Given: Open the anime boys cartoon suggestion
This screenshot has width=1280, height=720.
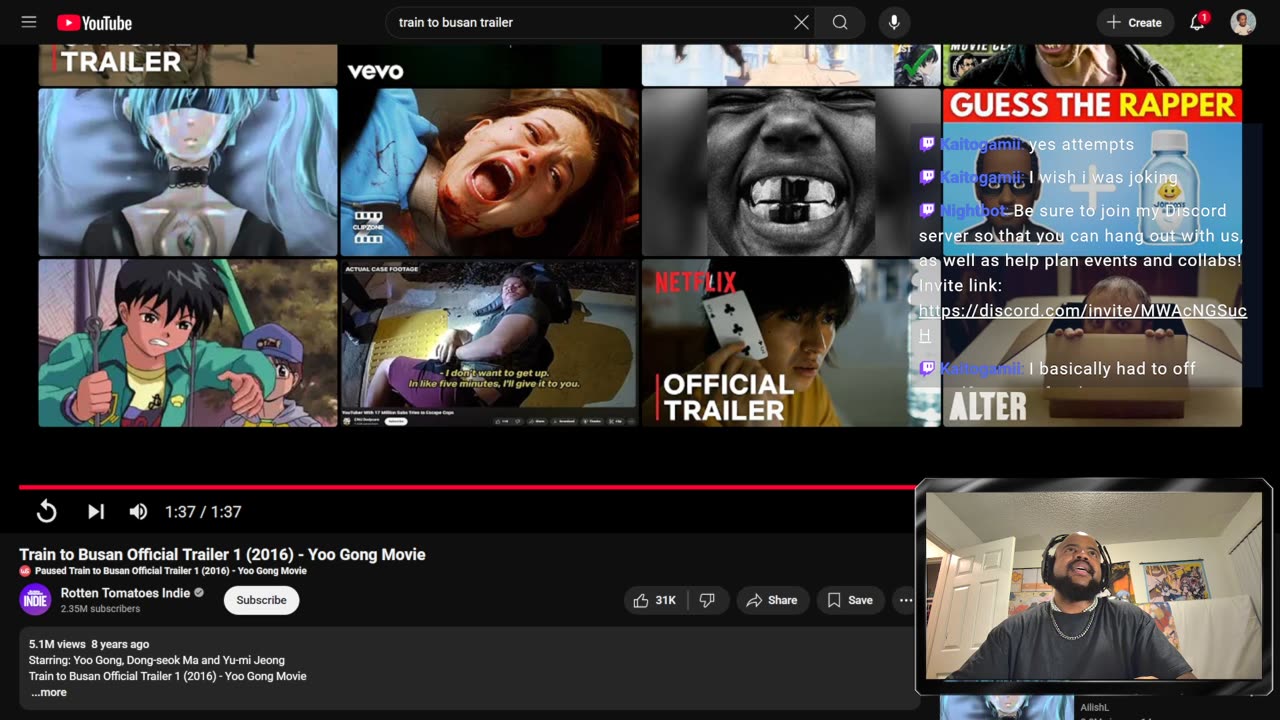Looking at the screenshot, I should click(188, 343).
